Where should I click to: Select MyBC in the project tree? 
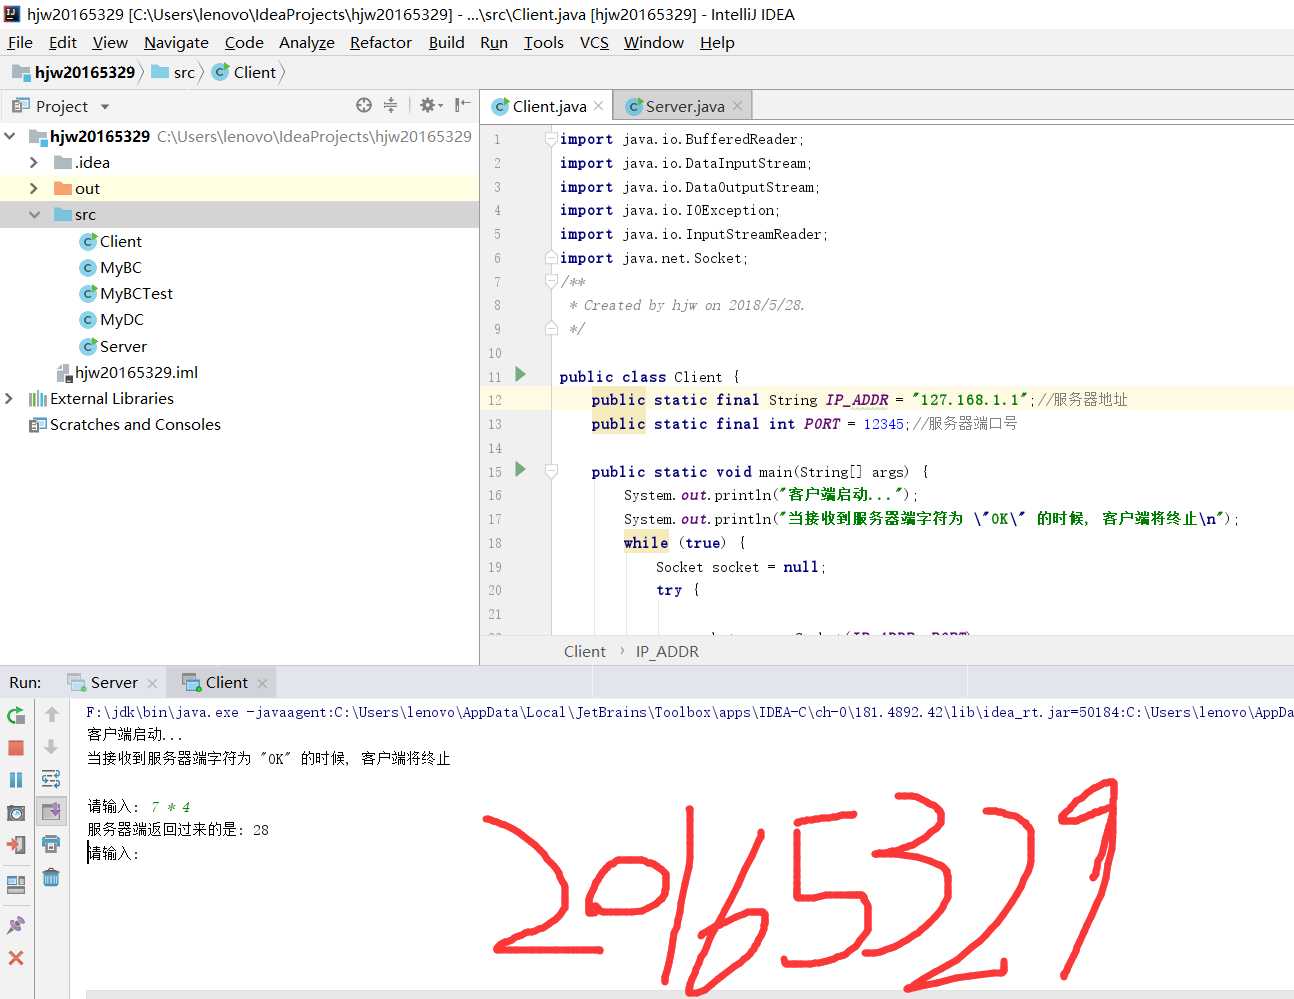pos(120,267)
